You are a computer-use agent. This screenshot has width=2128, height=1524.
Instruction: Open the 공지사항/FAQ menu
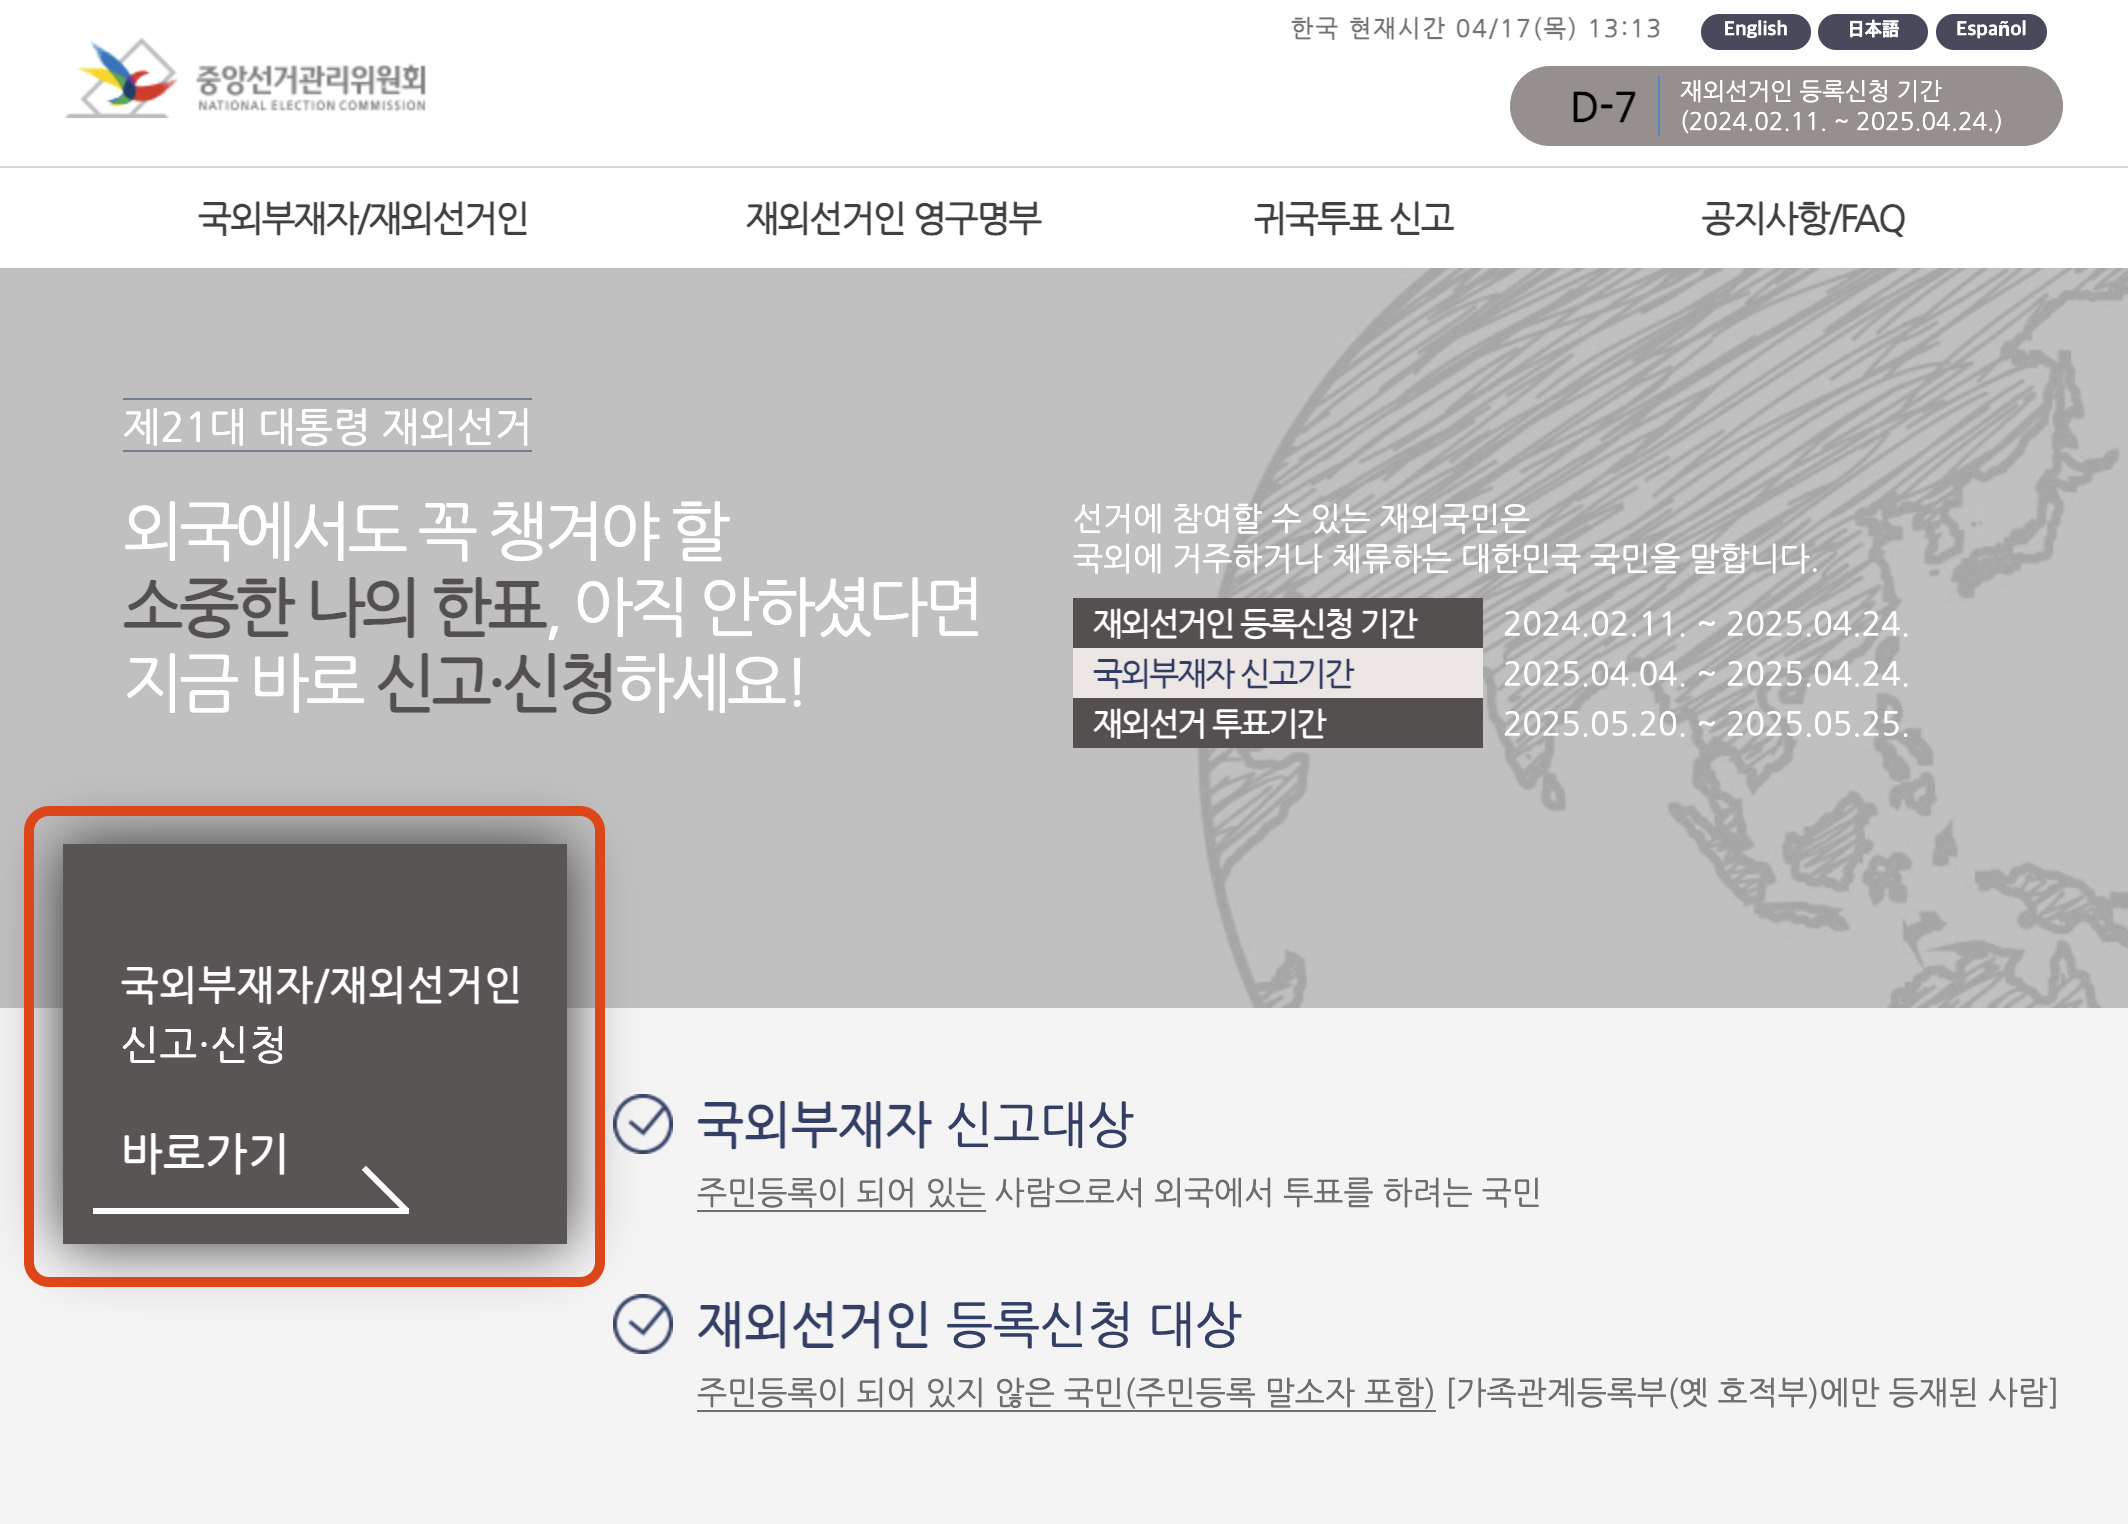click(x=1803, y=218)
